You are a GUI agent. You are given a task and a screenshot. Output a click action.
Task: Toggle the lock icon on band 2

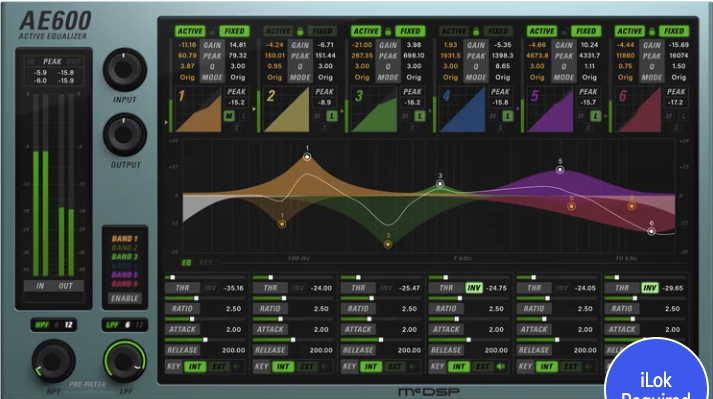300,31
